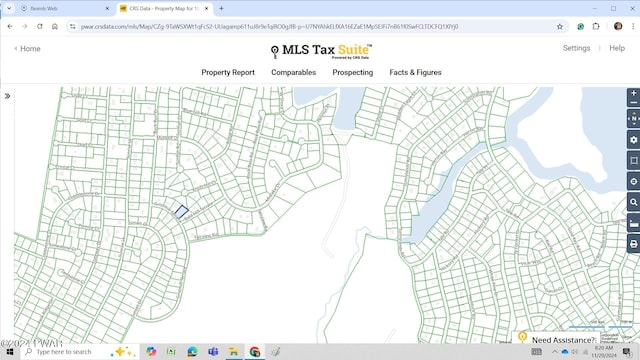The height and width of the screenshot is (360, 640).
Task: Open the Settings link
Action: 576,48
